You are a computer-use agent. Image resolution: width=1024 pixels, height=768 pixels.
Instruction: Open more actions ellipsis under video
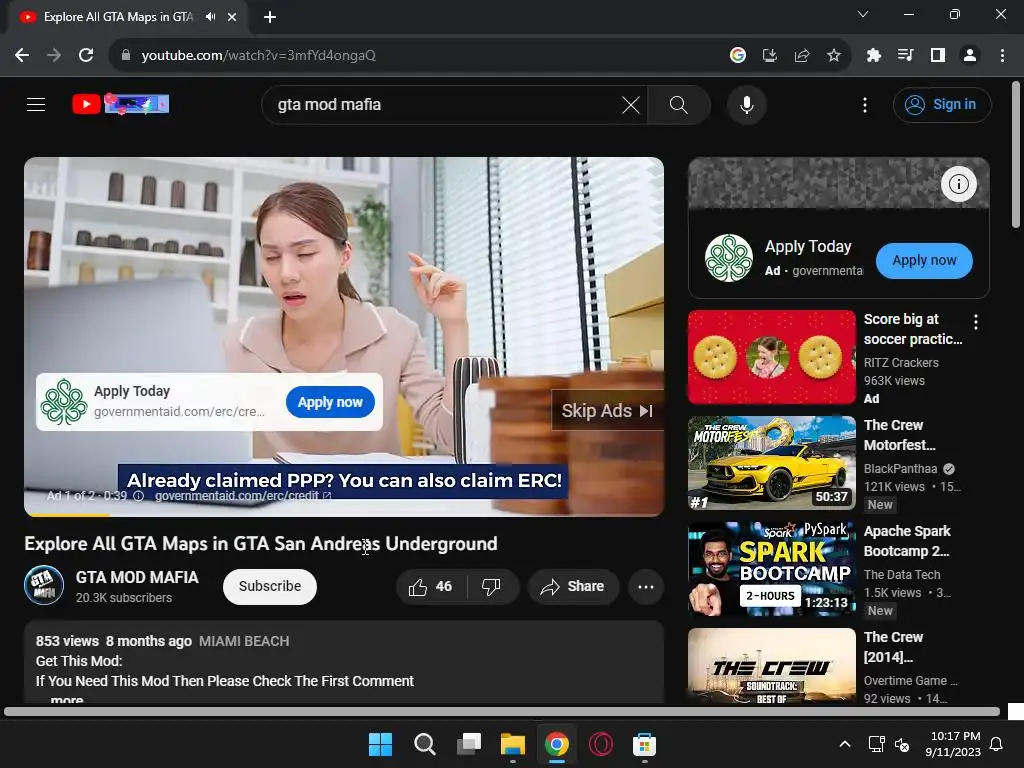click(x=646, y=586)
